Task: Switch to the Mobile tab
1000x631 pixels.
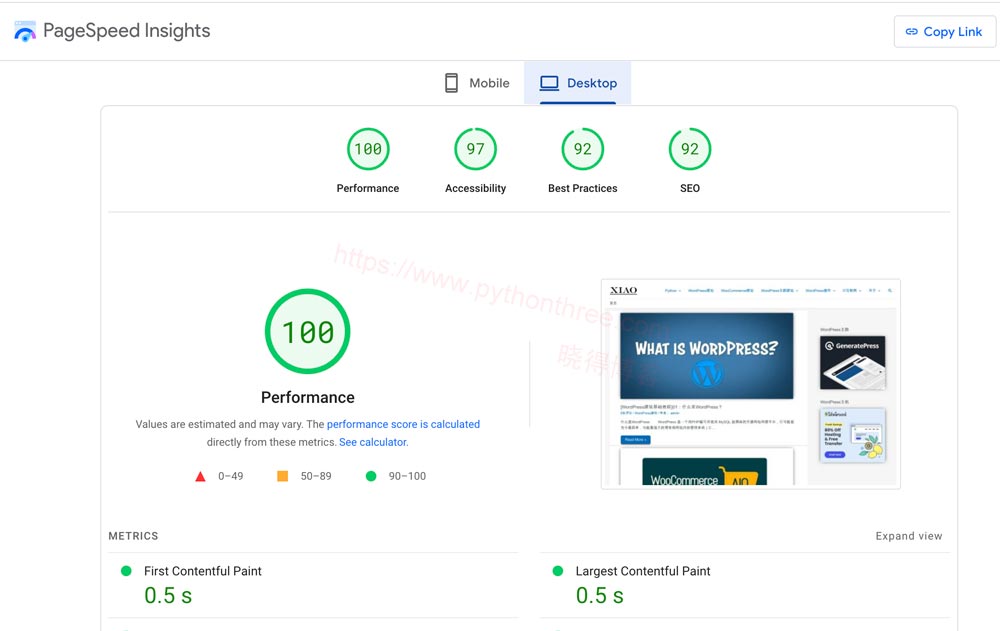Action: (477, 82)
